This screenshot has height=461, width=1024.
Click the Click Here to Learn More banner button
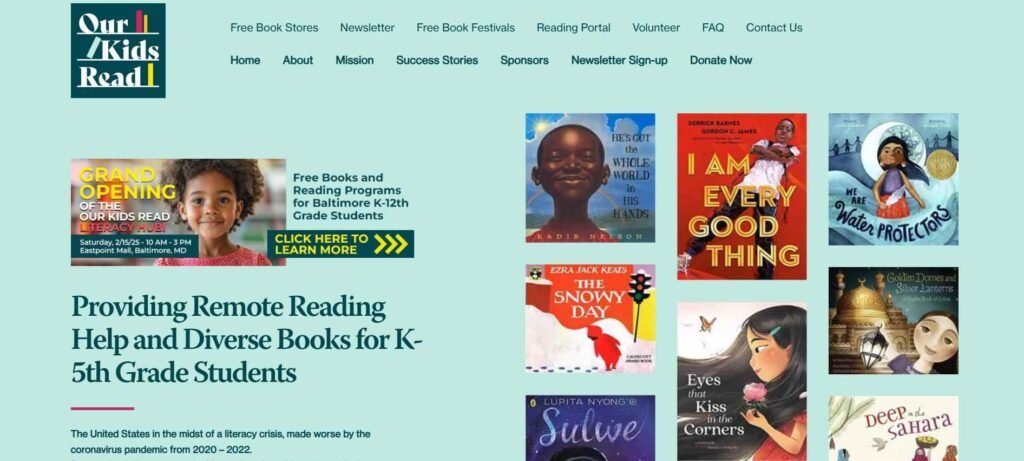click(340, 244)
